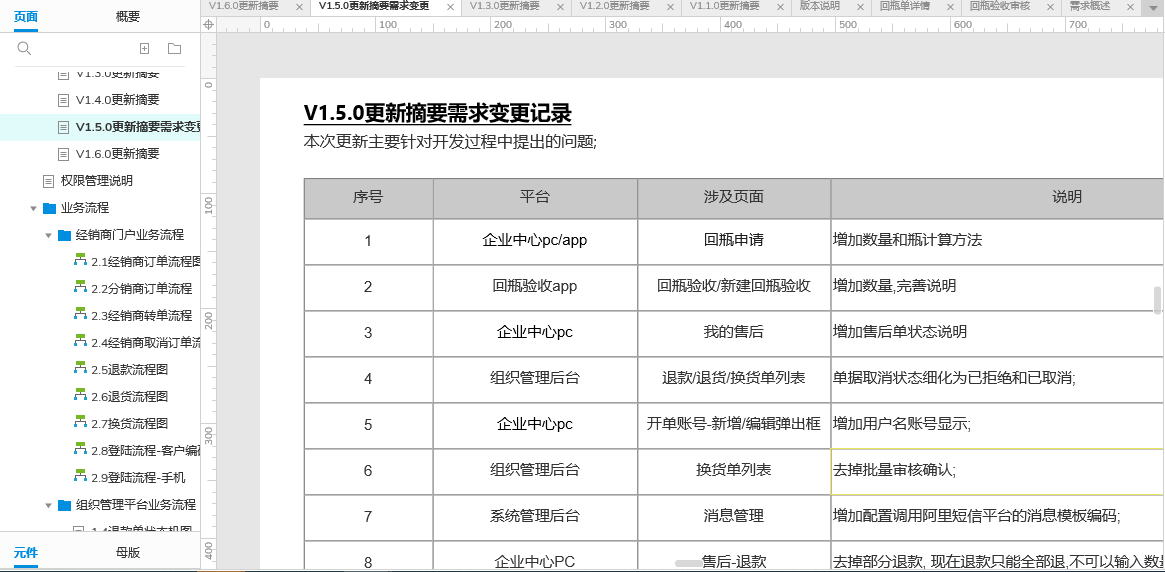
Task: Click the flowchart icon beside 2.1经销商订单流程图
Action: (80, 261)
